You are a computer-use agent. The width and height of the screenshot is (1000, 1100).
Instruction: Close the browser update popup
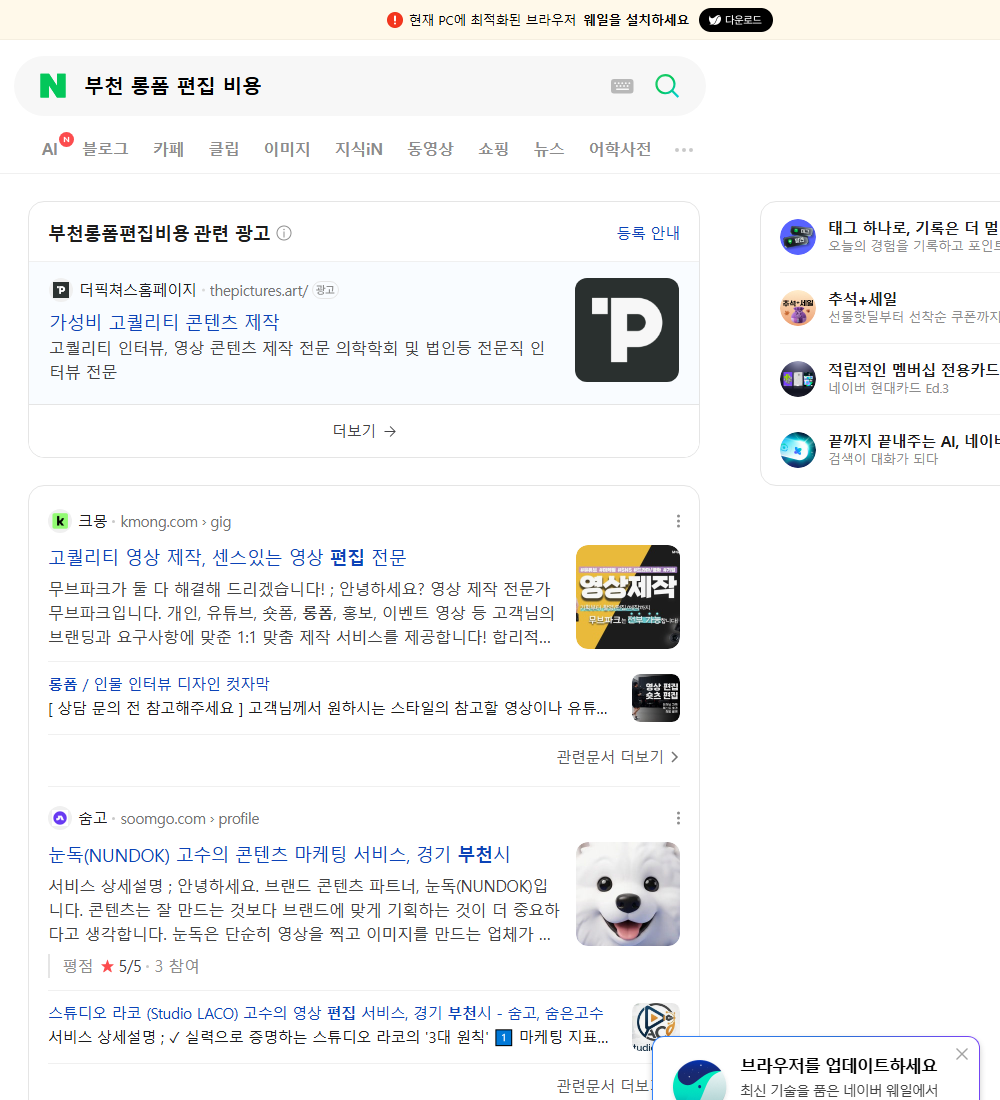962,1054
